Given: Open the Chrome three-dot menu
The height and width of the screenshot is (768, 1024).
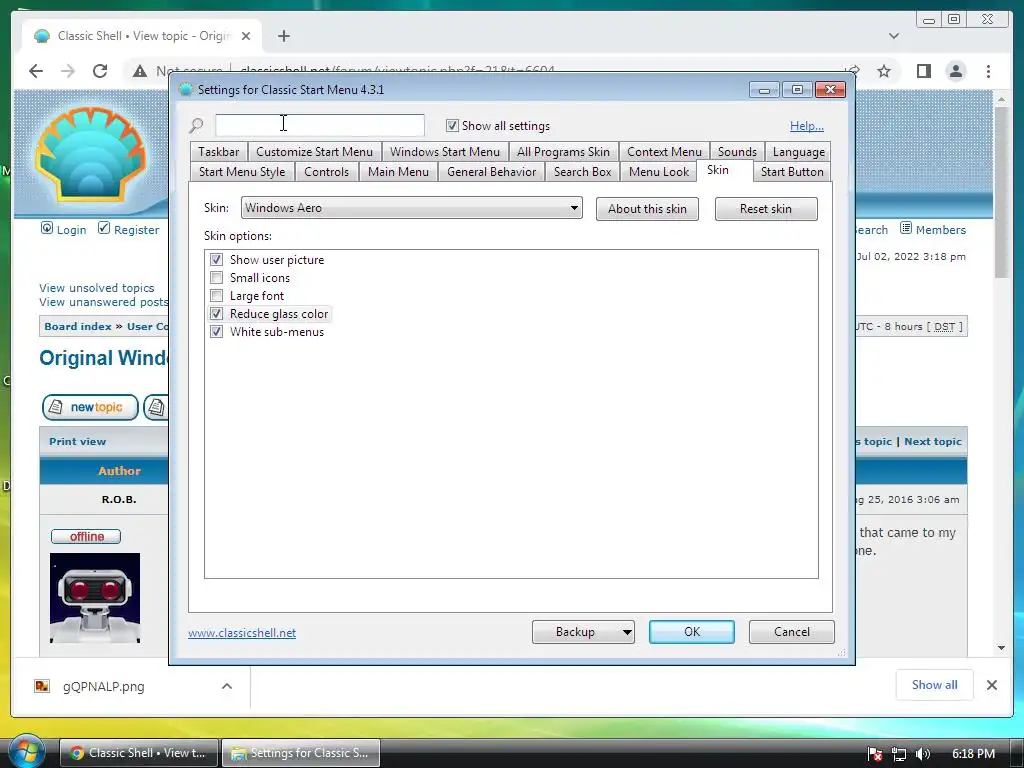Looking at the screenshot, I should (989, 71).
